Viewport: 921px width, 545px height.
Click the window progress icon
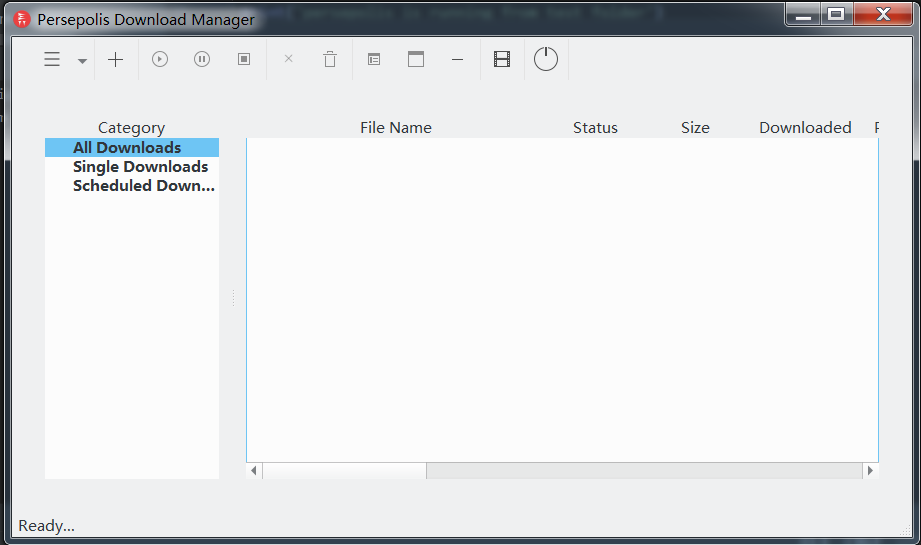tap(416, 60)
